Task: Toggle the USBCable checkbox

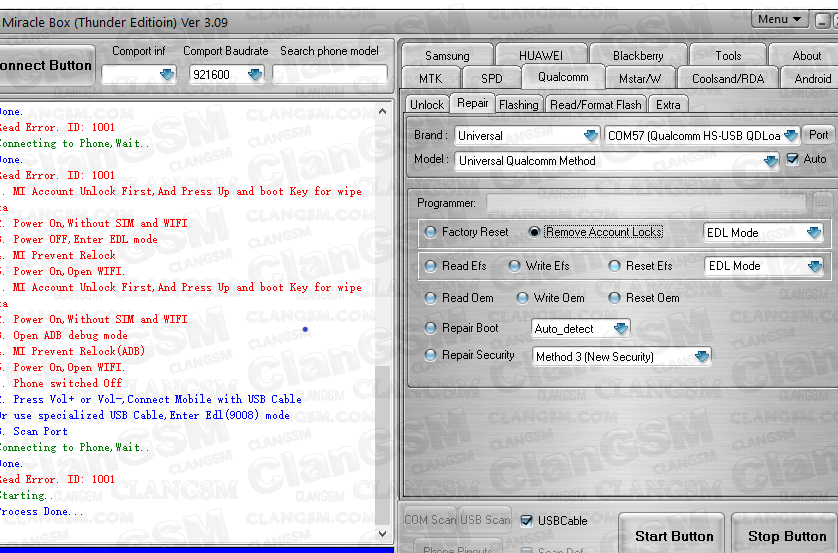Action: click(x=526, y=520)
